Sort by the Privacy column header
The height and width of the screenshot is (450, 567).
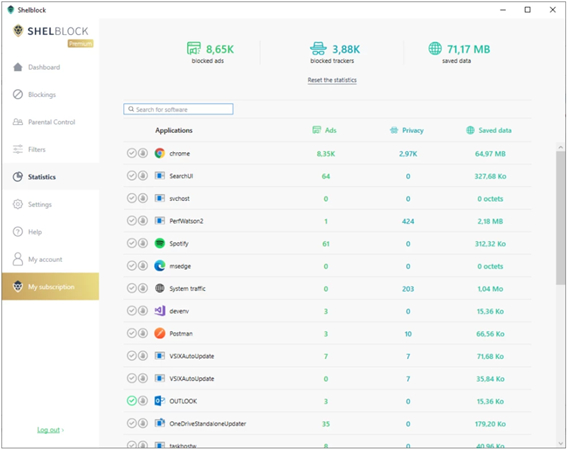tap(407, 130)
